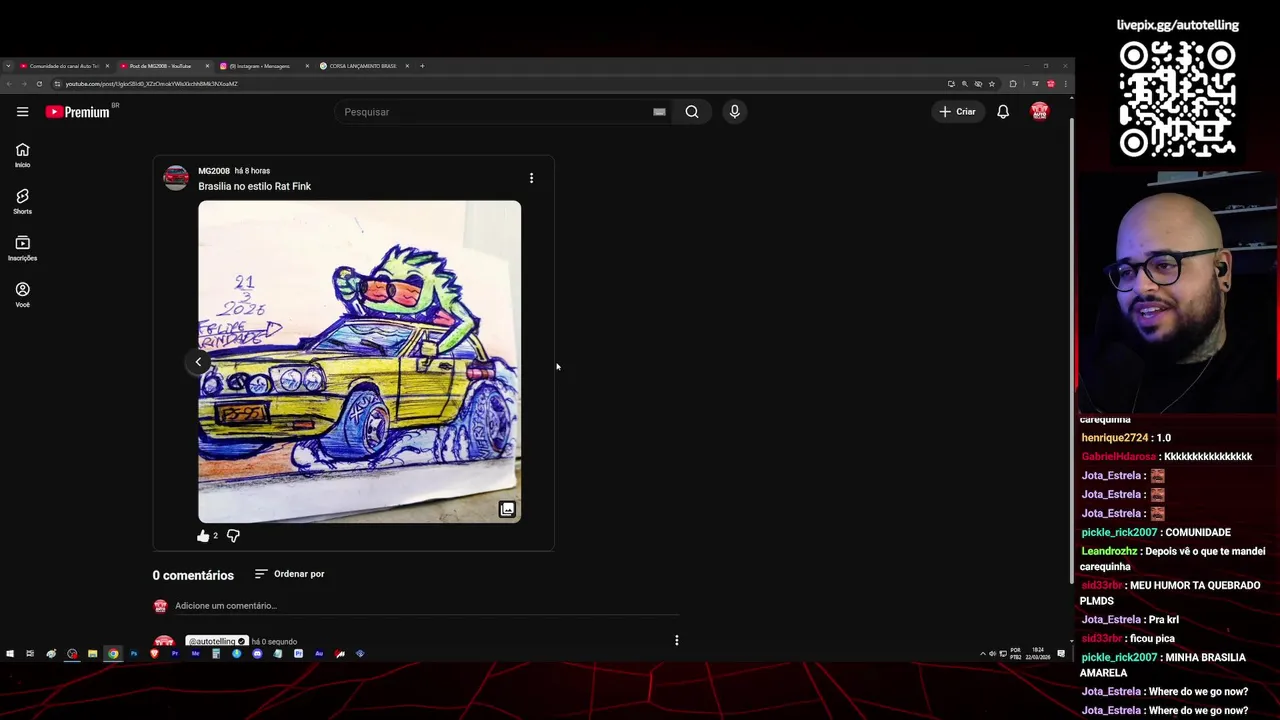
Task: Click the taskbar clock showing 18:24
Action: 1038,654
